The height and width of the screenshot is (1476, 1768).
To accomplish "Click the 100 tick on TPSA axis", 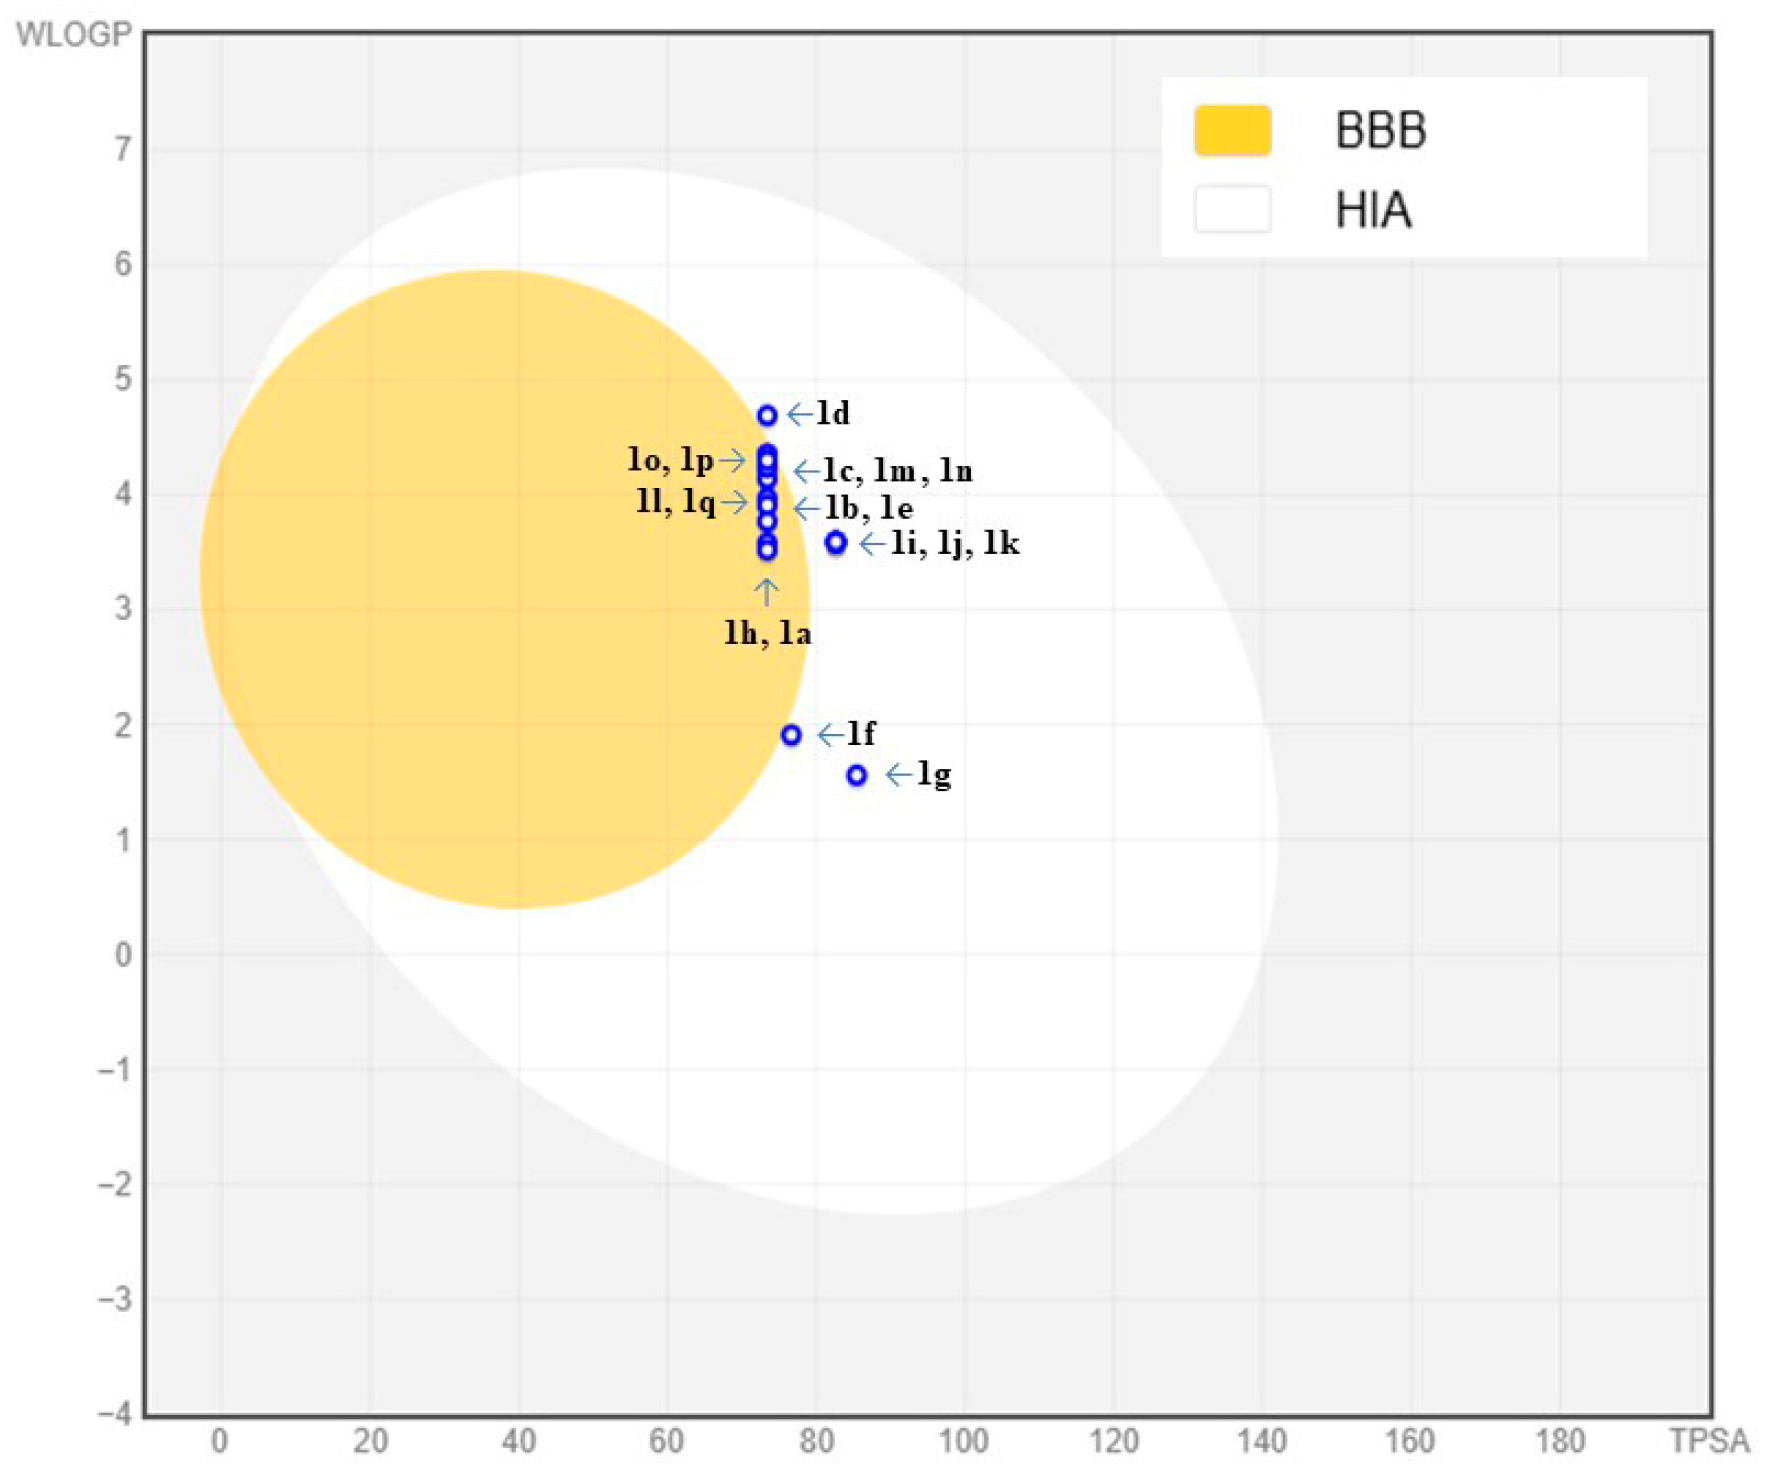I will pyautogui.click(x=963, y=1441).
